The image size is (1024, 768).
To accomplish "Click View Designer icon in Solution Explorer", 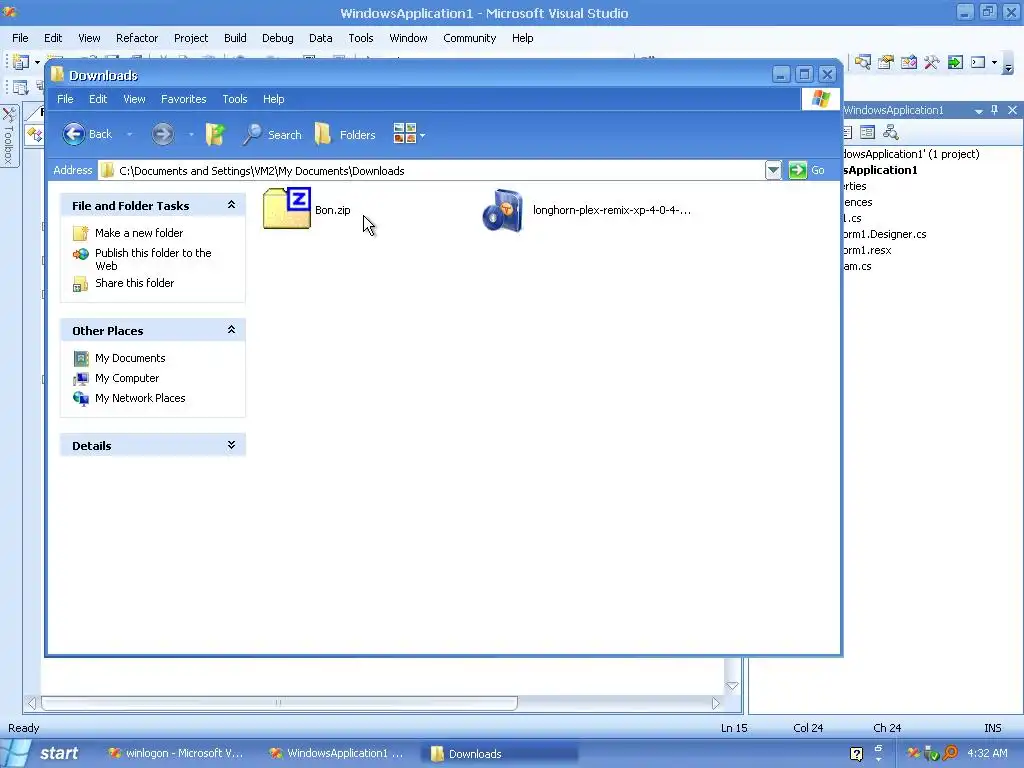I will [x=867, y=133].
